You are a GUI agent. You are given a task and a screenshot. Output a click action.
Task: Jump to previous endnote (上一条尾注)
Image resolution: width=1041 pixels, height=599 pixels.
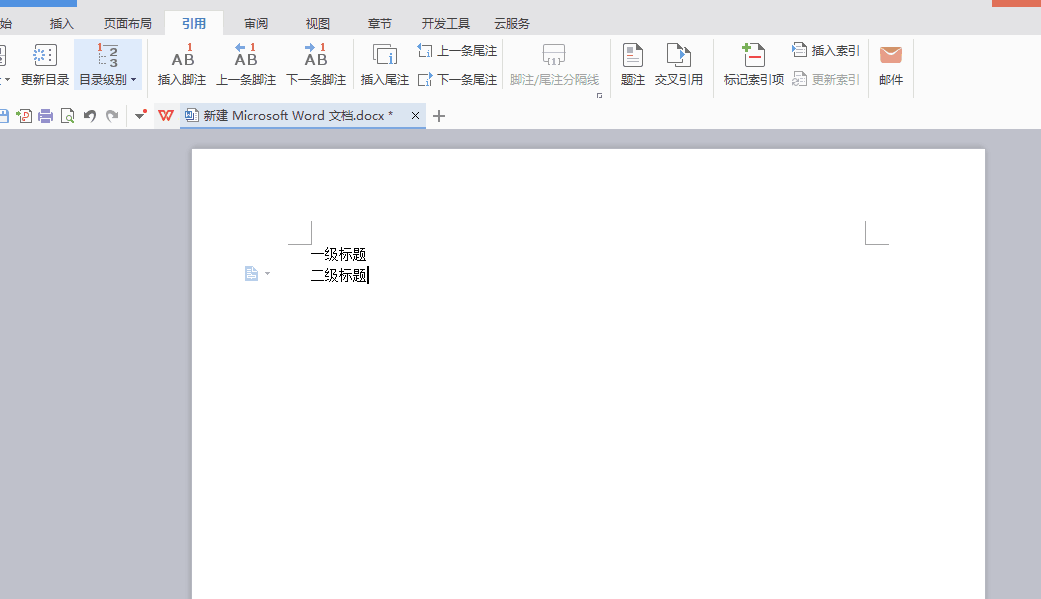point(457,50)
